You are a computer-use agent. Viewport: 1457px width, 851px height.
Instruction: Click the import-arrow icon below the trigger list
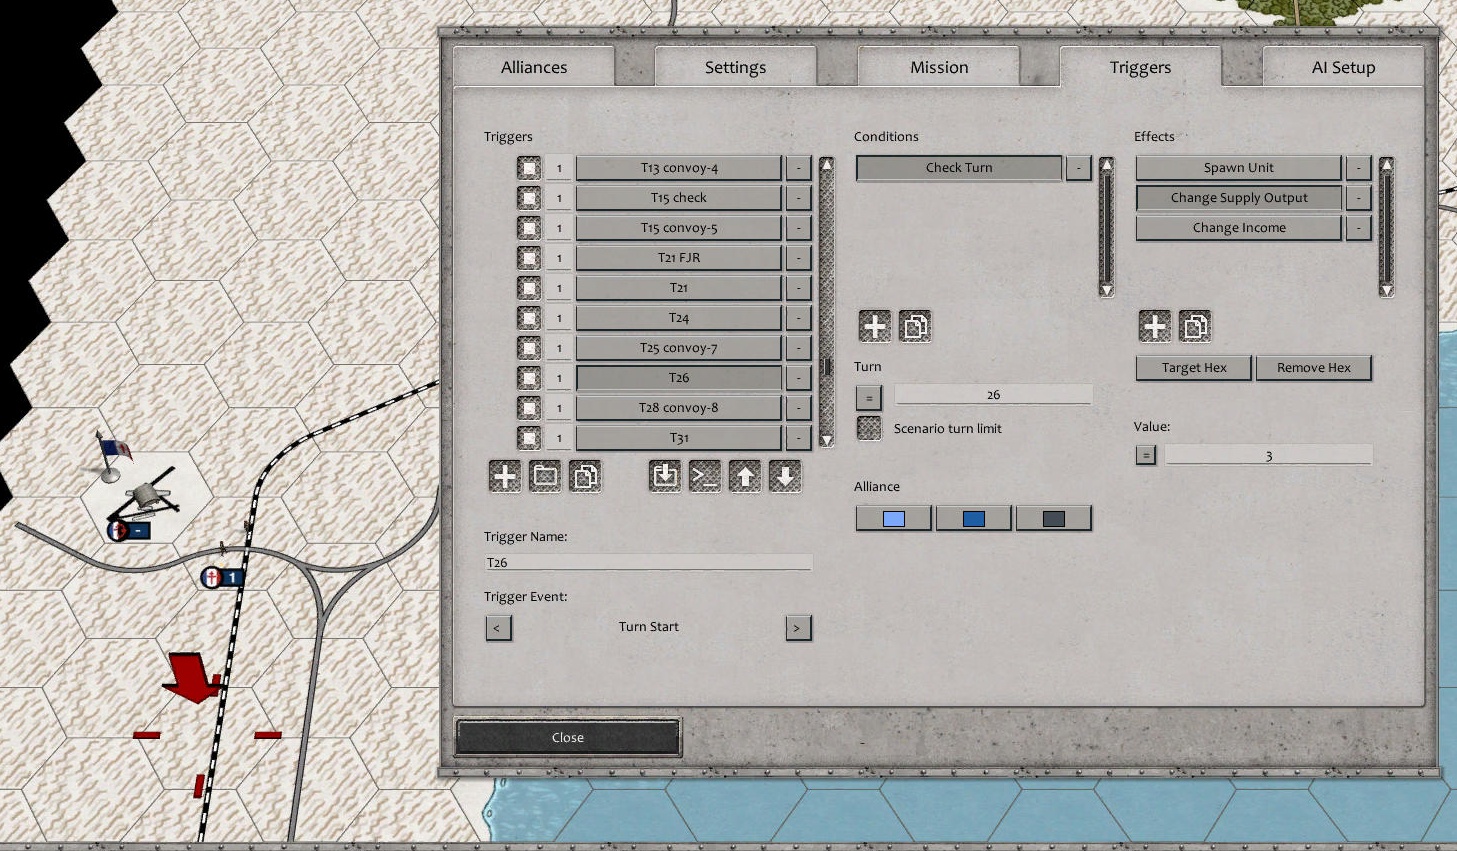coord(664,476)
